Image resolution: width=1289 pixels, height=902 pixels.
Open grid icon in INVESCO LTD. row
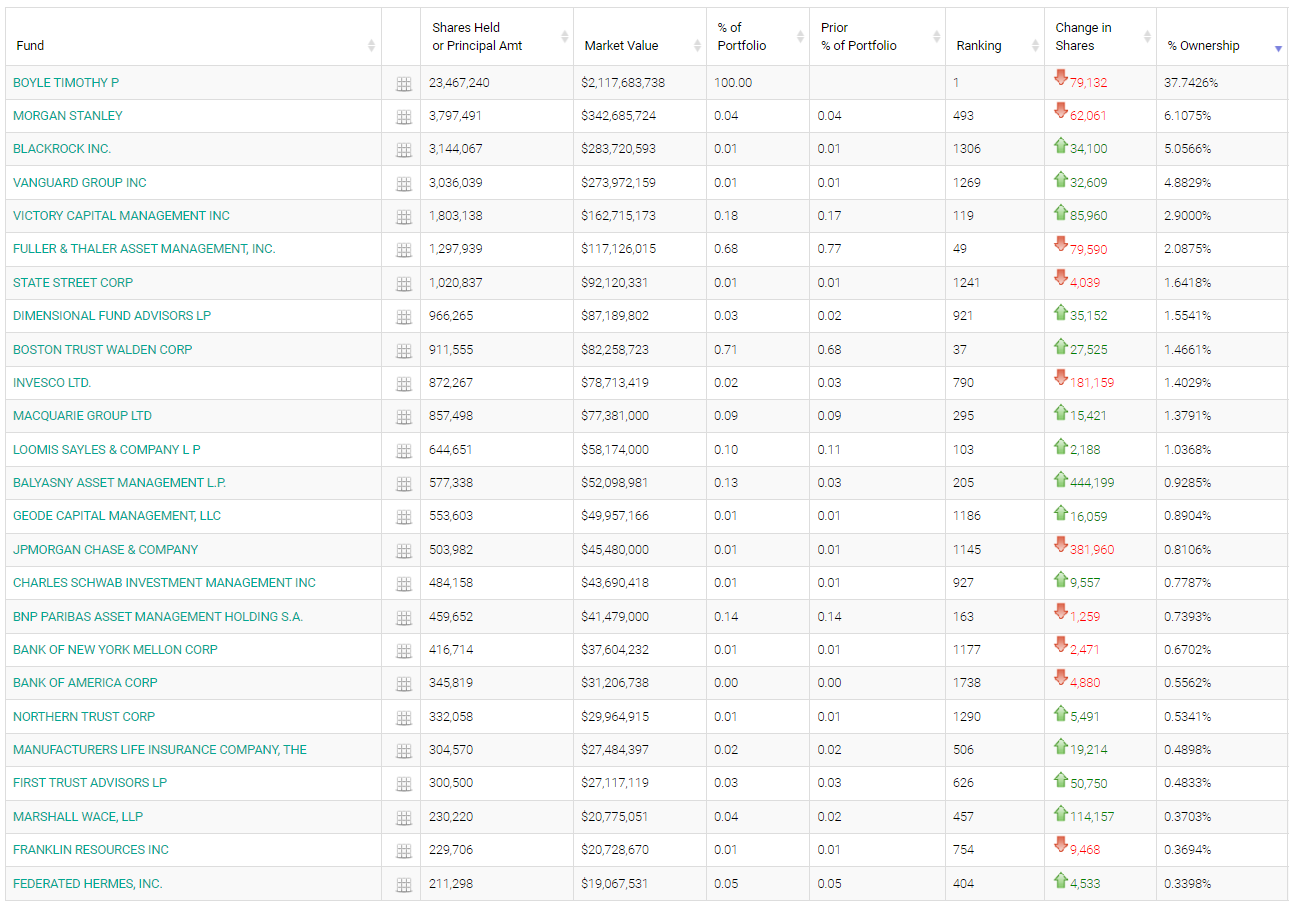(404, 384)
